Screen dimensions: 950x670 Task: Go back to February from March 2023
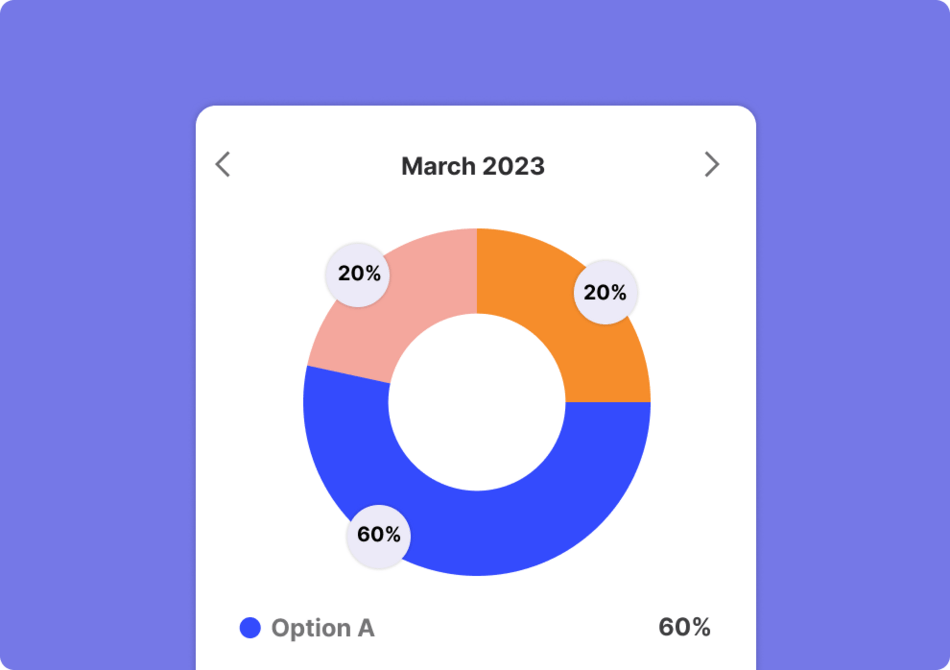tap(223, 165)
